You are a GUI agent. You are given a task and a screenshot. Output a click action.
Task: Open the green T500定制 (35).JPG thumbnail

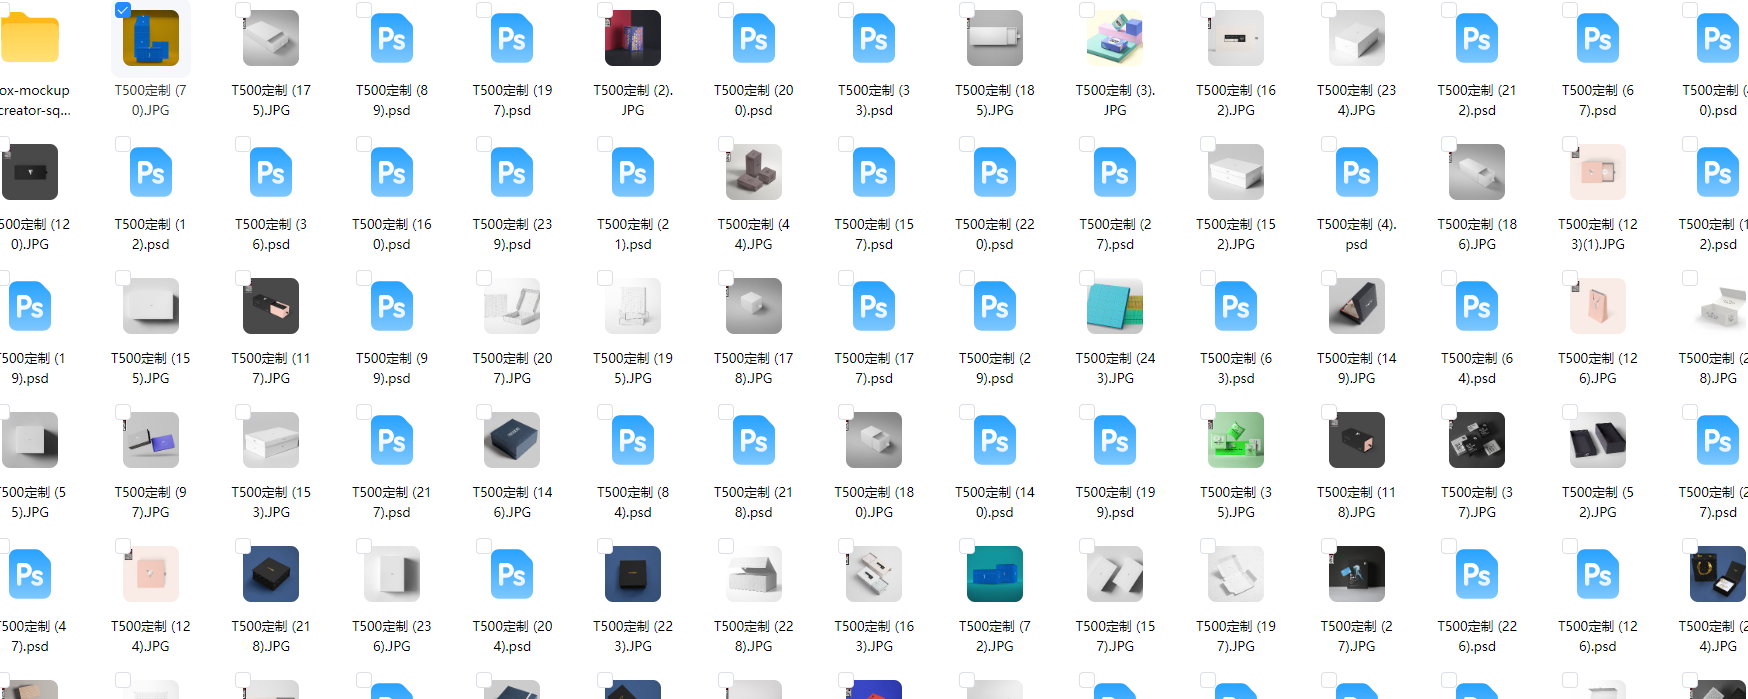(x=1236, y=440)
